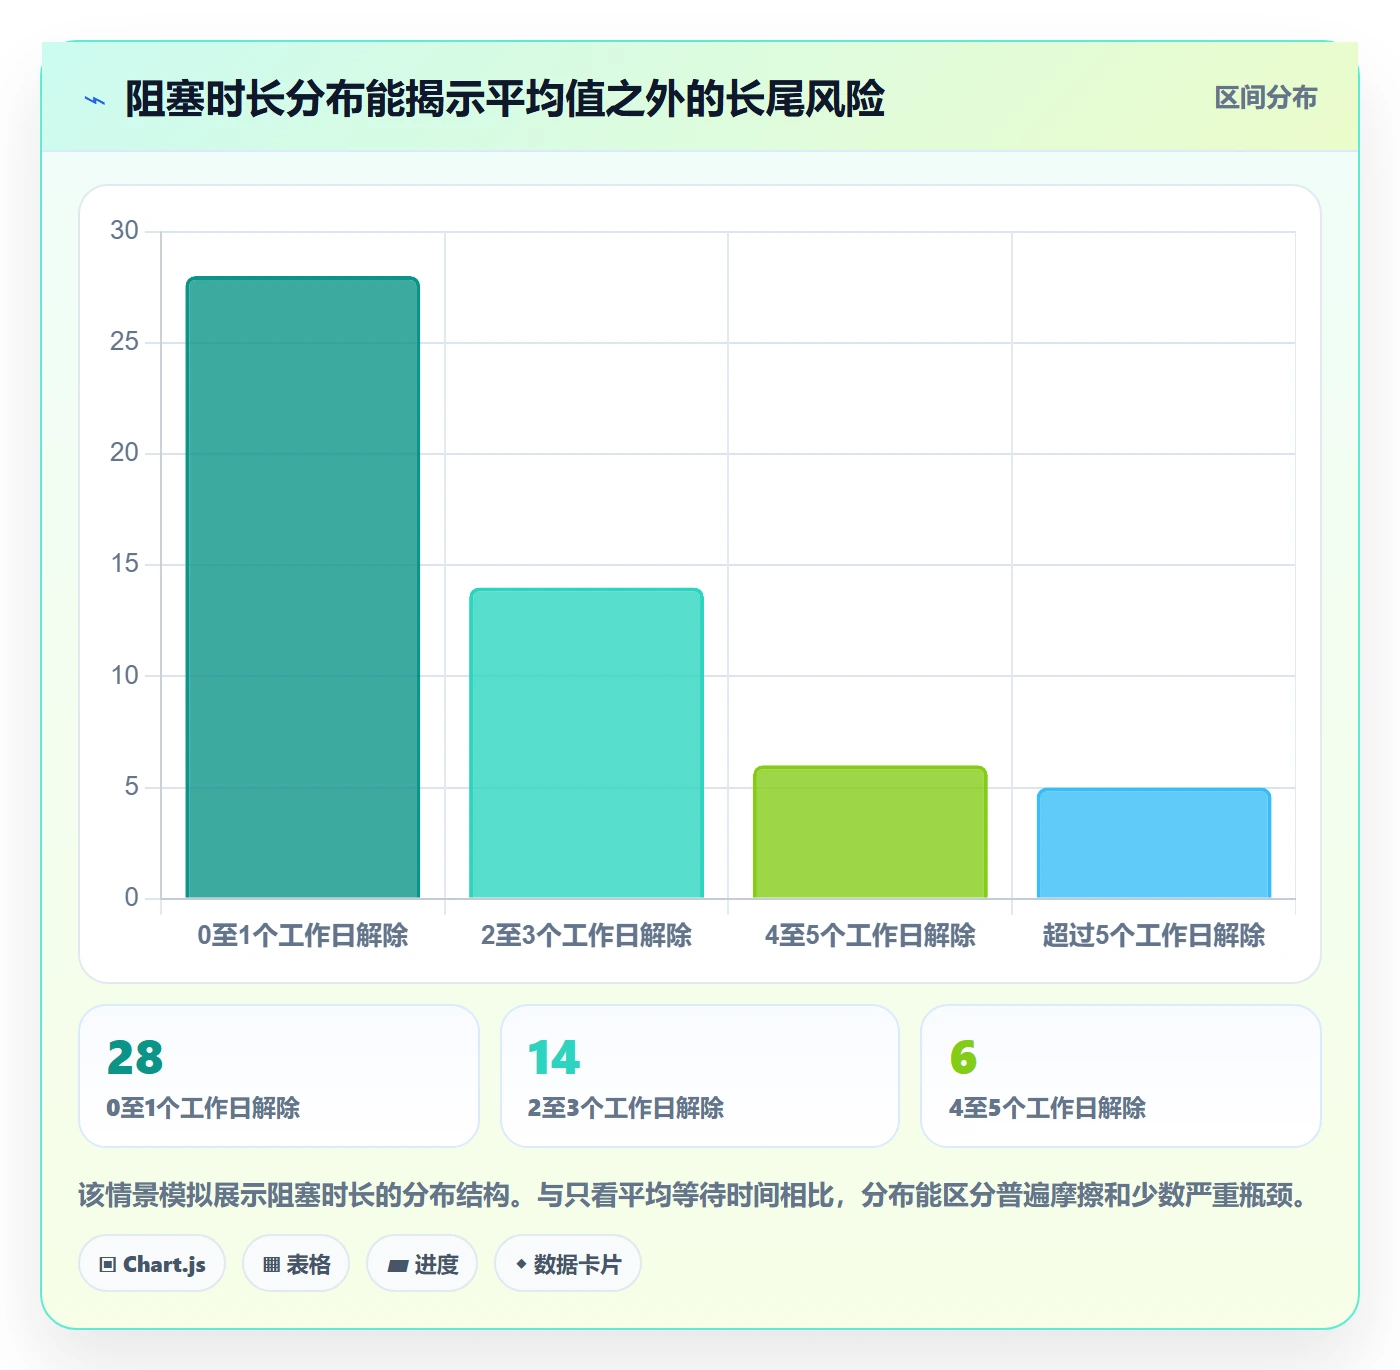This screenshot has height=1370, width=1400.
Task: Click the bar icon in 进度 chip
Action: [x=398, y=1266]
